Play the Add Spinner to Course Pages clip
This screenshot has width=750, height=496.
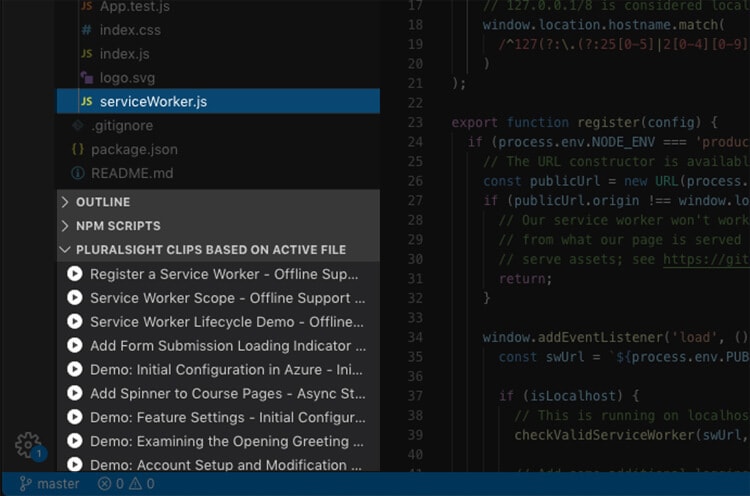pos(75,393)
